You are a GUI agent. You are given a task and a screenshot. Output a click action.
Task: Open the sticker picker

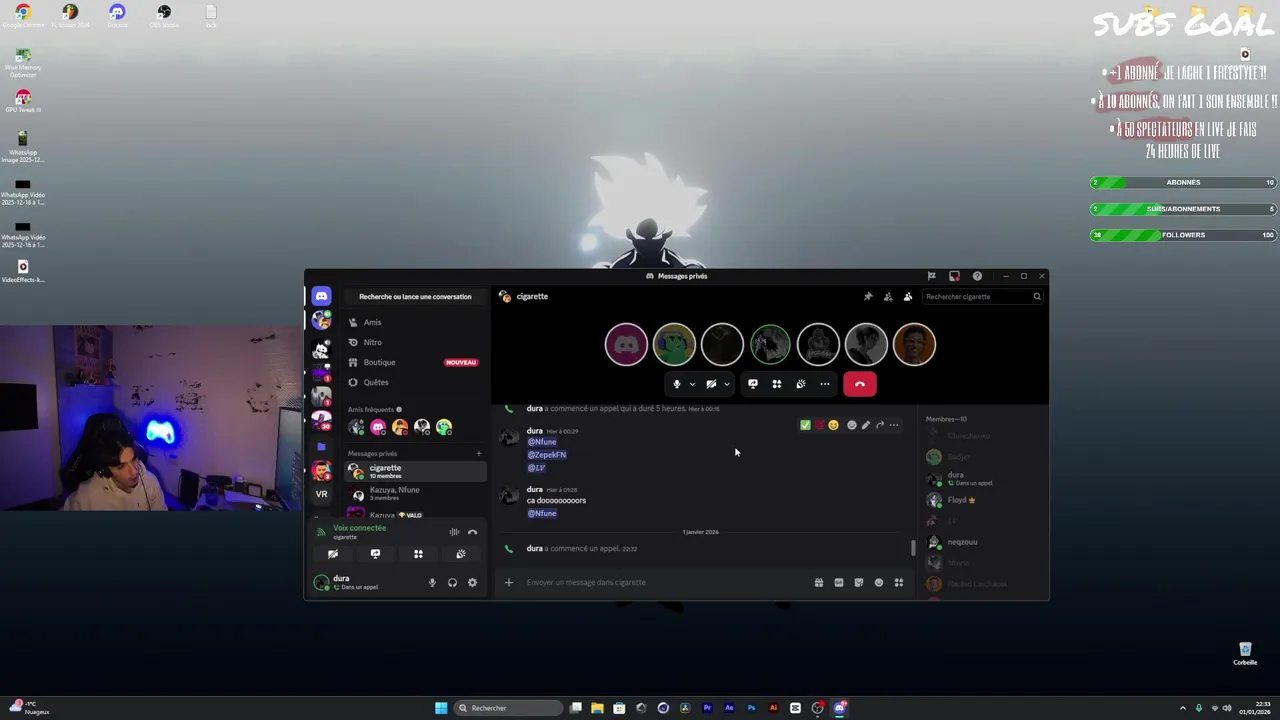[859, 582]
